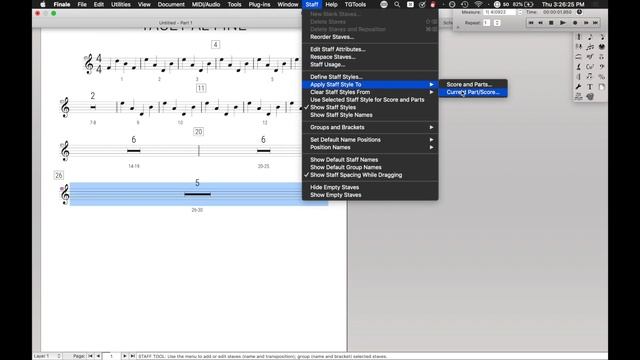Step playback forward one measure

pyautogui.click(x=586, y=23)
